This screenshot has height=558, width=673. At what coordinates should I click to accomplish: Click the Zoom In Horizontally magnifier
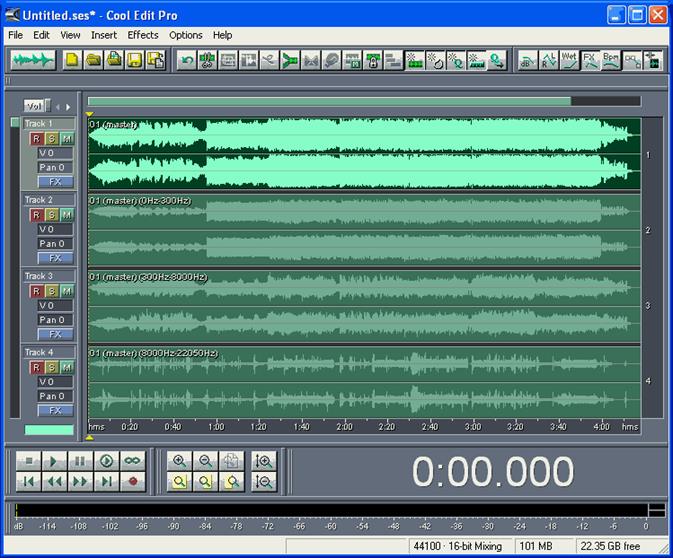(180, 461)
